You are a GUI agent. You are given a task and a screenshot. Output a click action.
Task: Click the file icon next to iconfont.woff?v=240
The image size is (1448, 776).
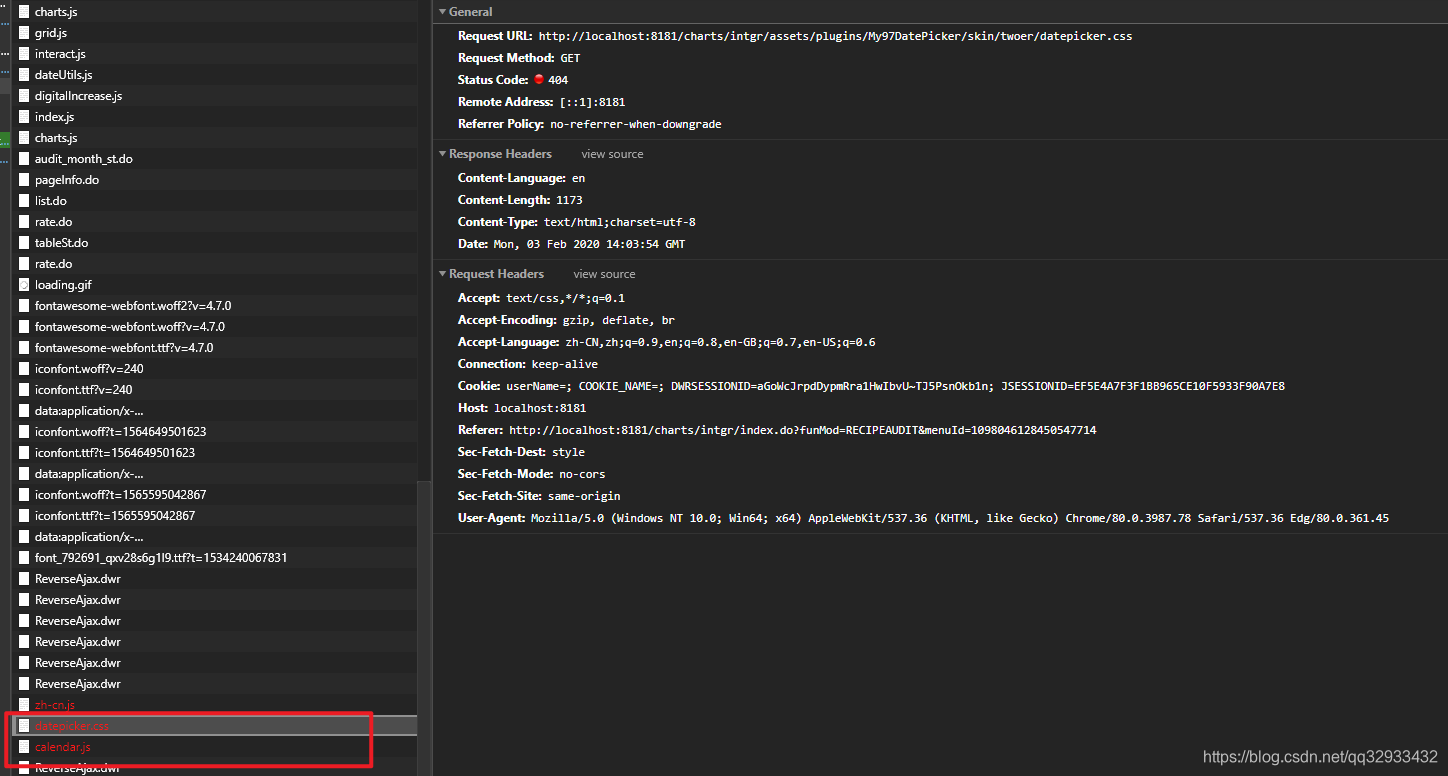pos(24,369)
